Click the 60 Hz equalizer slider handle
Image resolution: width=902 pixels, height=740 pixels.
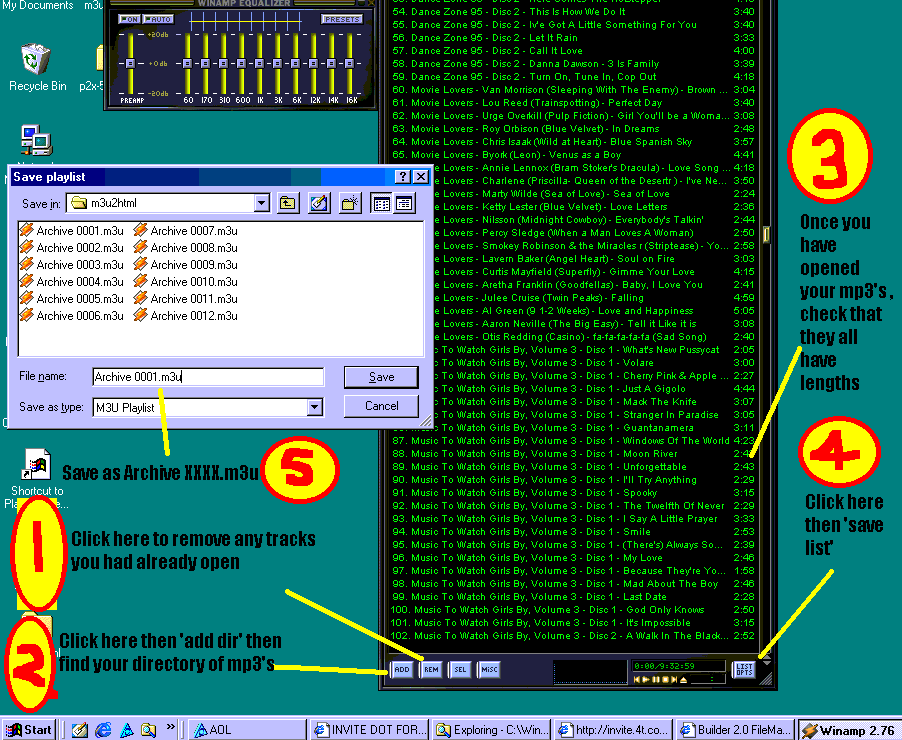[187, 63]
